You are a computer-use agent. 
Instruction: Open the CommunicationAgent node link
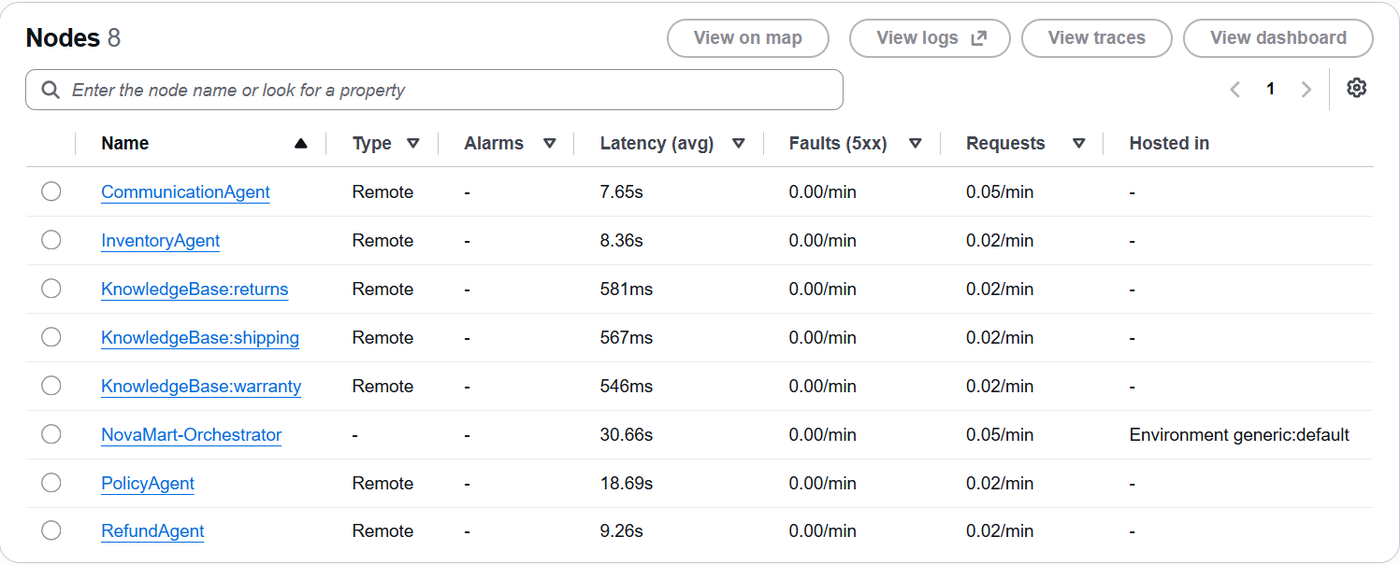185,192
